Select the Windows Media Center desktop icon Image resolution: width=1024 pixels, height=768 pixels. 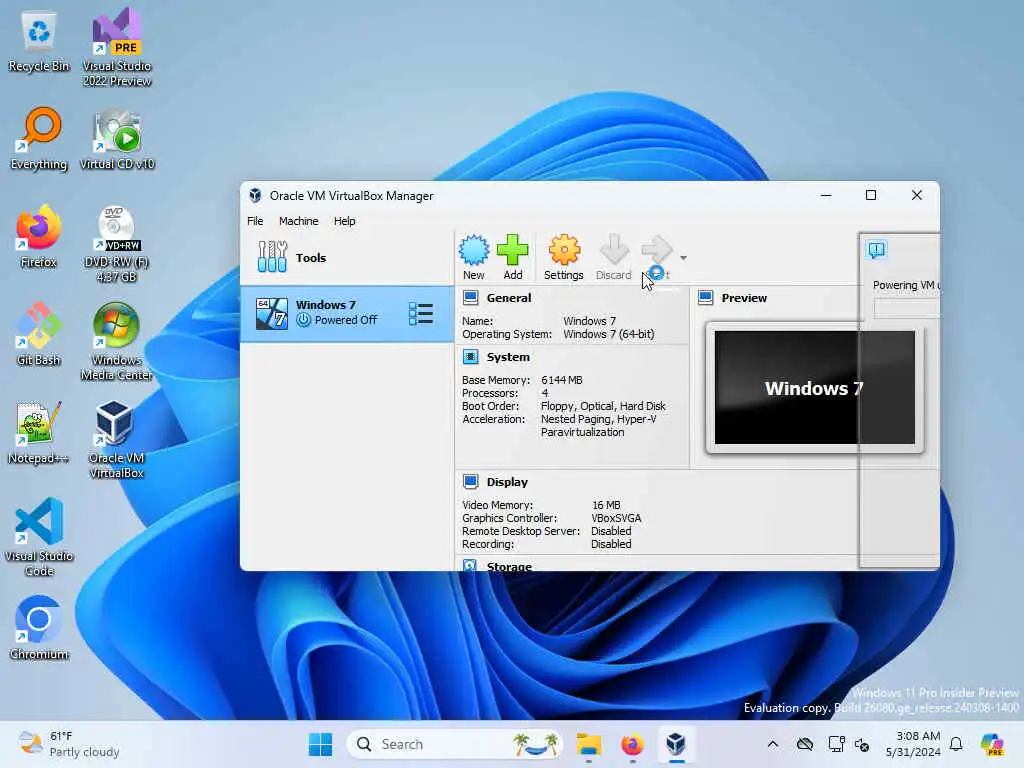click(117, 341)
